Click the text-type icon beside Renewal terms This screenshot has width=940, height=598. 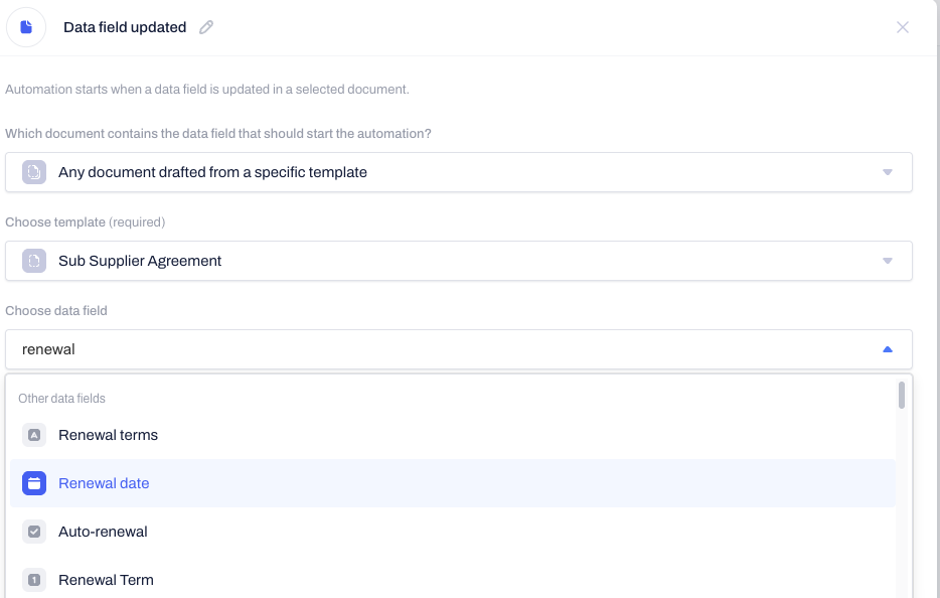(34, 435)
